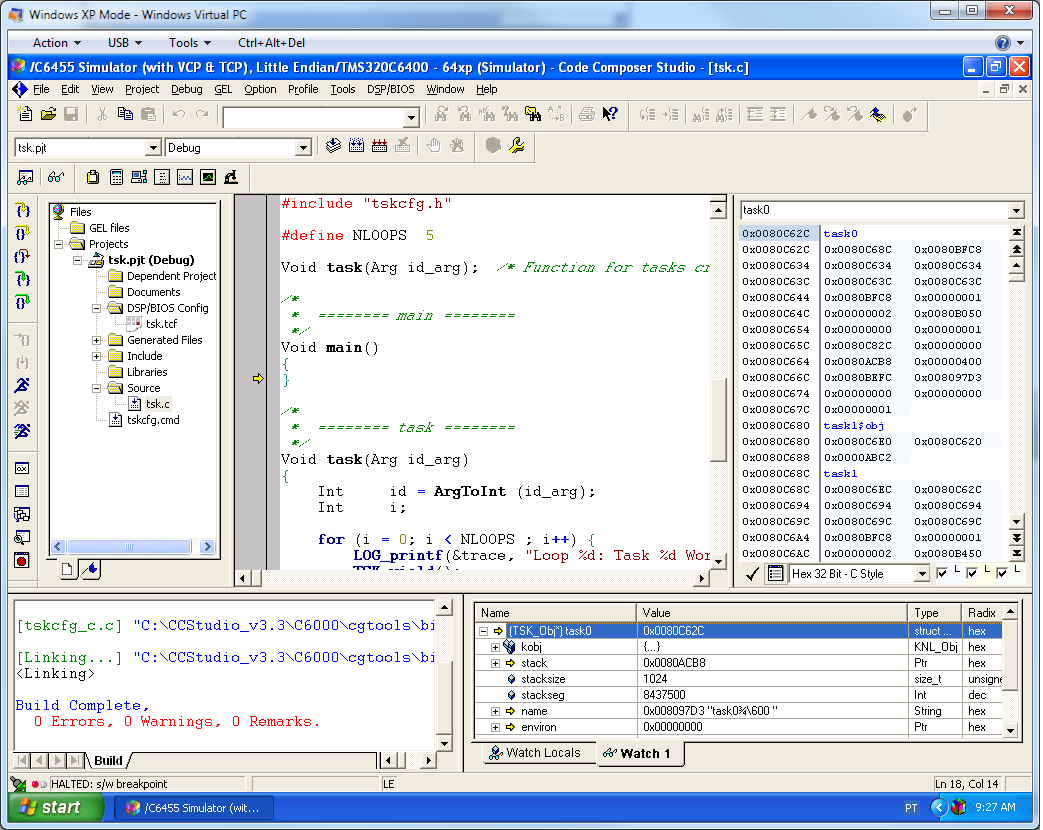Open the Hex 32 Bit format dropdown
The image size is (1043, 830).
(921, 574)
